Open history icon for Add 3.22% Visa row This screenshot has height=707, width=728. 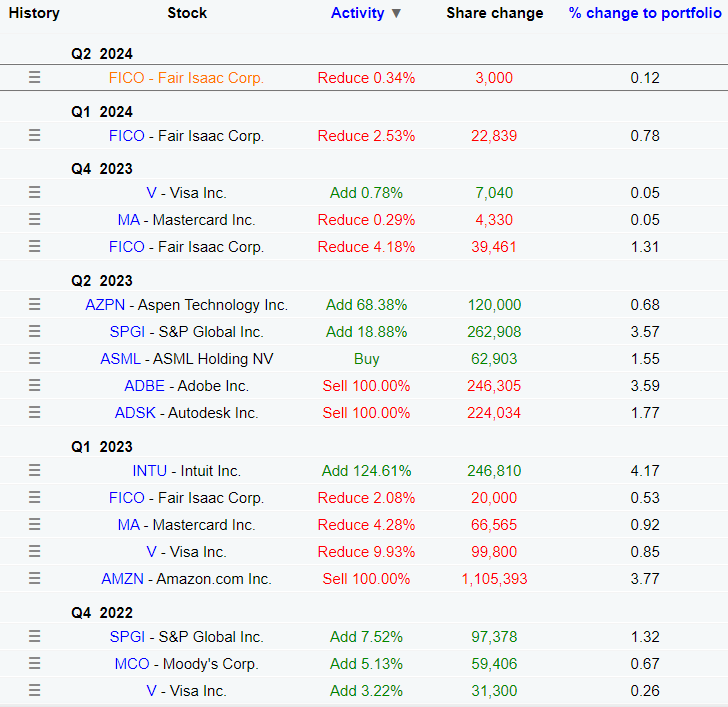(34, 690)
